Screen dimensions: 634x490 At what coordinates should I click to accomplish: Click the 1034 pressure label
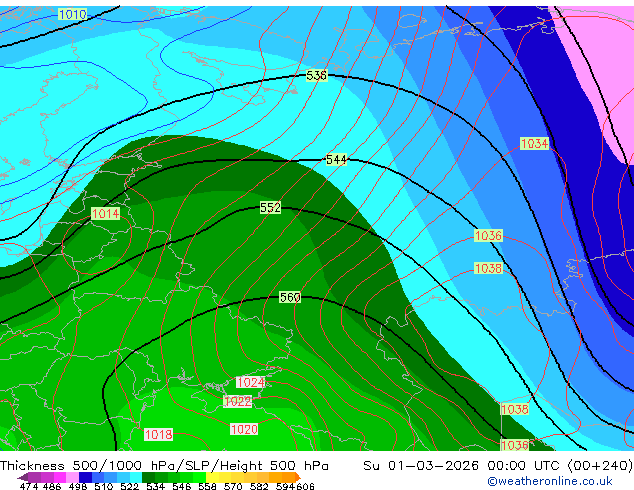tap(535, 143)
